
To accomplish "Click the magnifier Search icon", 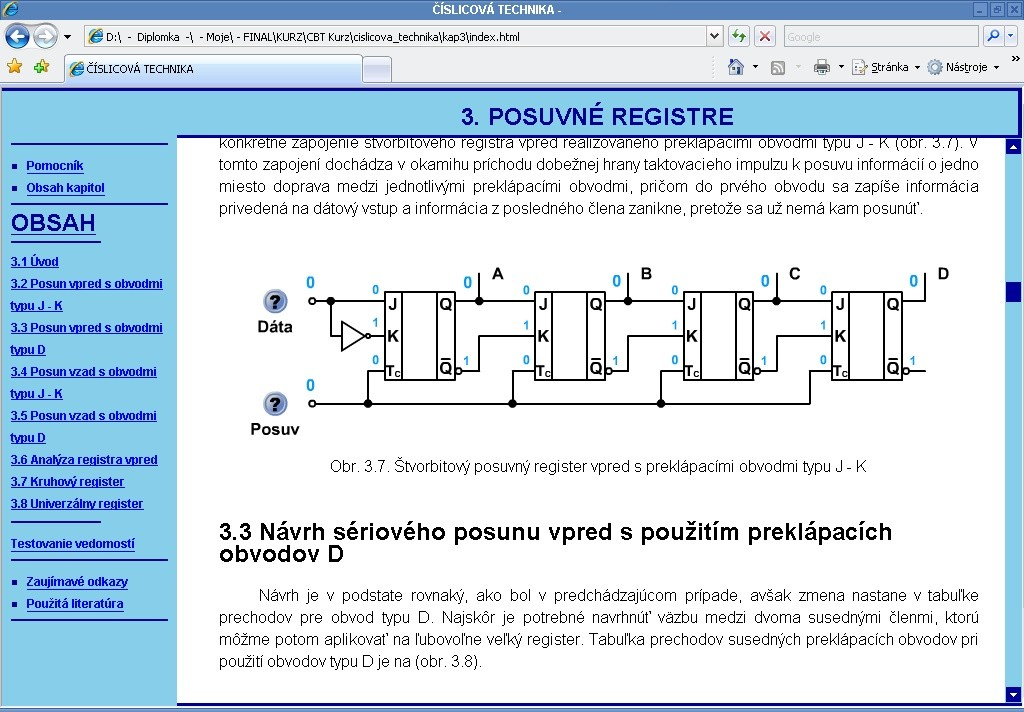I will pyautogui.click(x=993, y=37).
